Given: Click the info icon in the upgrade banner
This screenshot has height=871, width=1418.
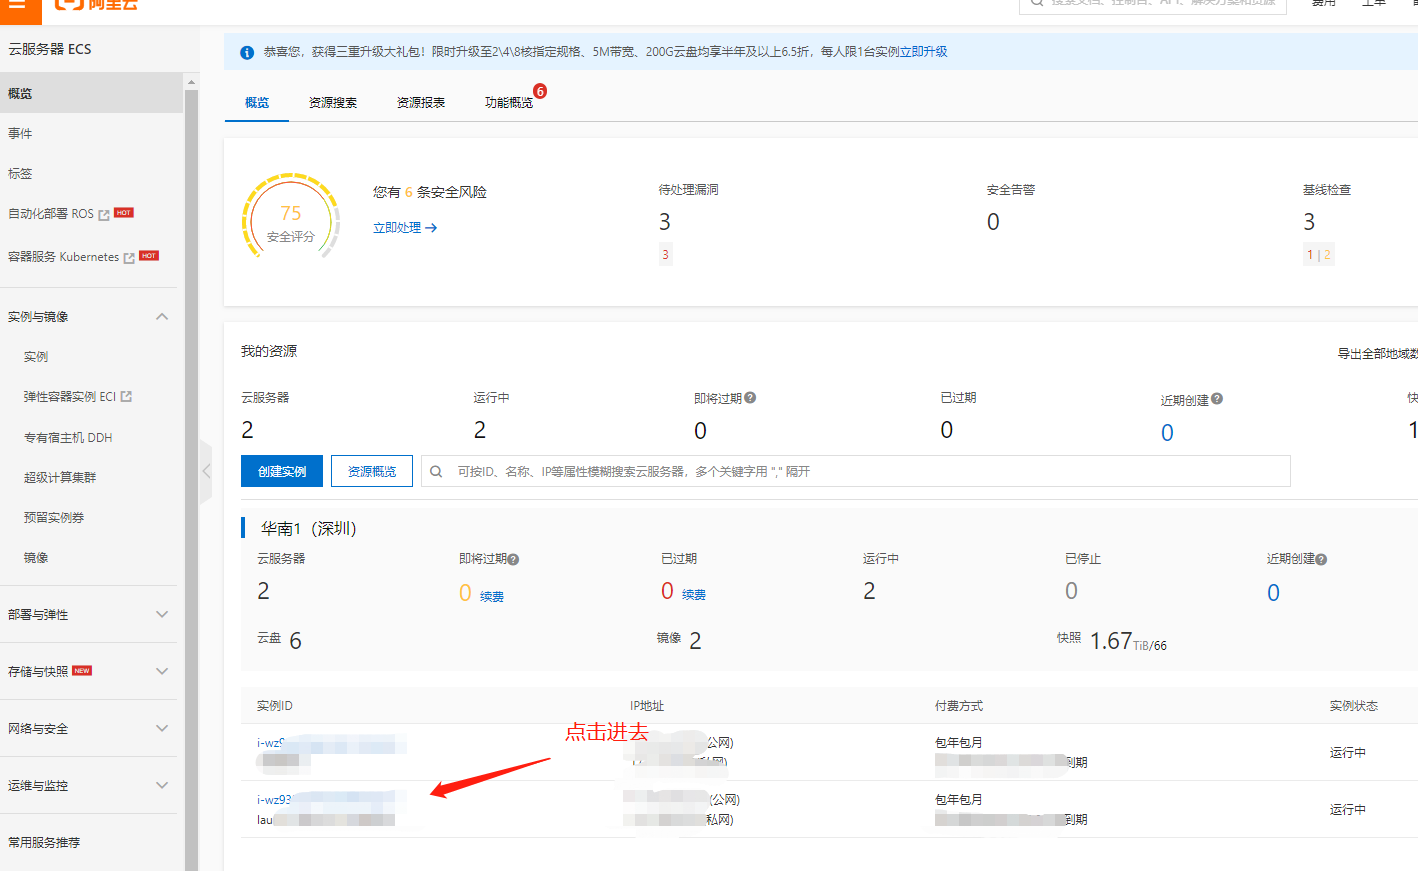Looking at the screenshot, I should click(x=247, y=52).
